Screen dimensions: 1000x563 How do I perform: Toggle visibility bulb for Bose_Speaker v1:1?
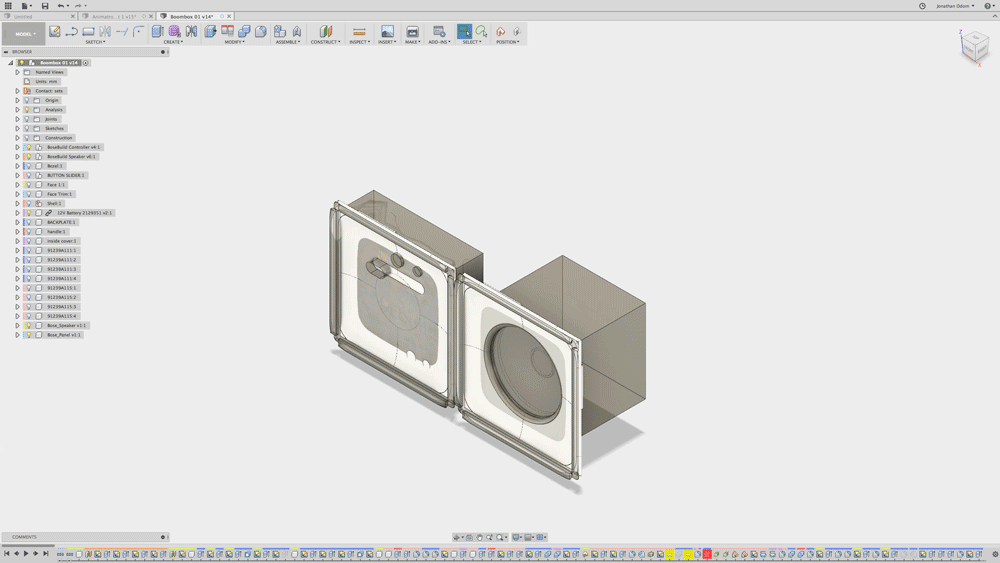click(27, 325)
